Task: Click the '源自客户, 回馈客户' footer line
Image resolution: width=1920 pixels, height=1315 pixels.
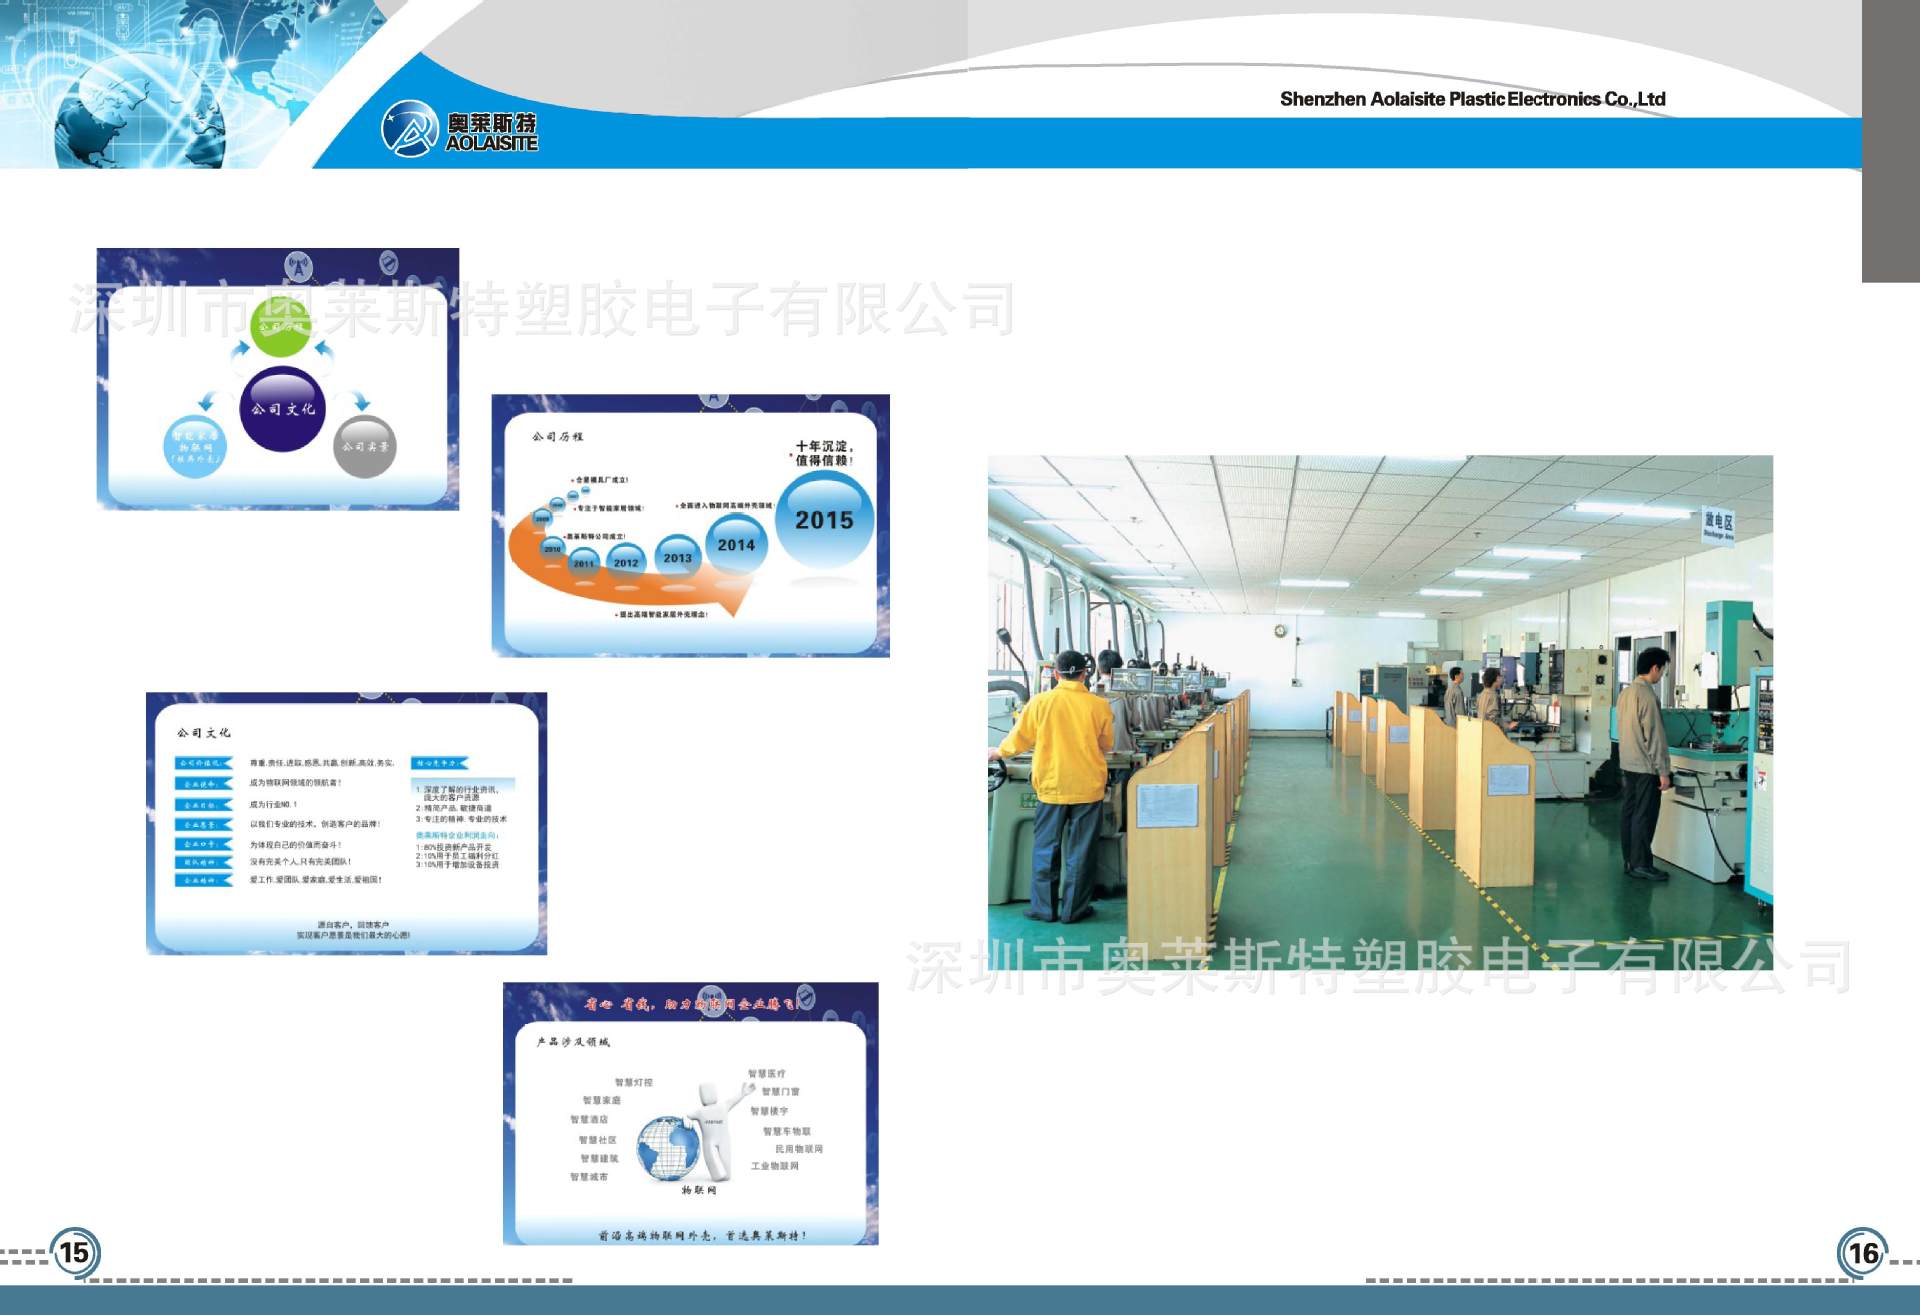Action: point(353,925)
